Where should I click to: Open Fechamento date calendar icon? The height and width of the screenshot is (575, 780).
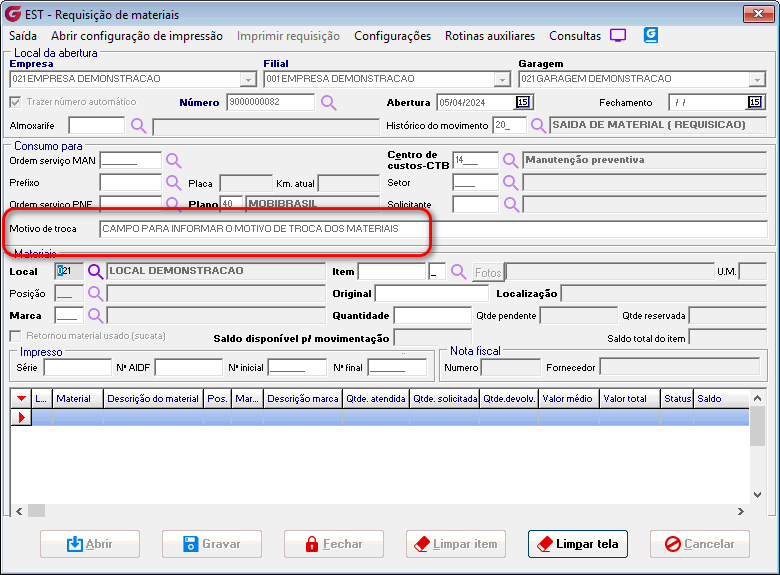755,102
